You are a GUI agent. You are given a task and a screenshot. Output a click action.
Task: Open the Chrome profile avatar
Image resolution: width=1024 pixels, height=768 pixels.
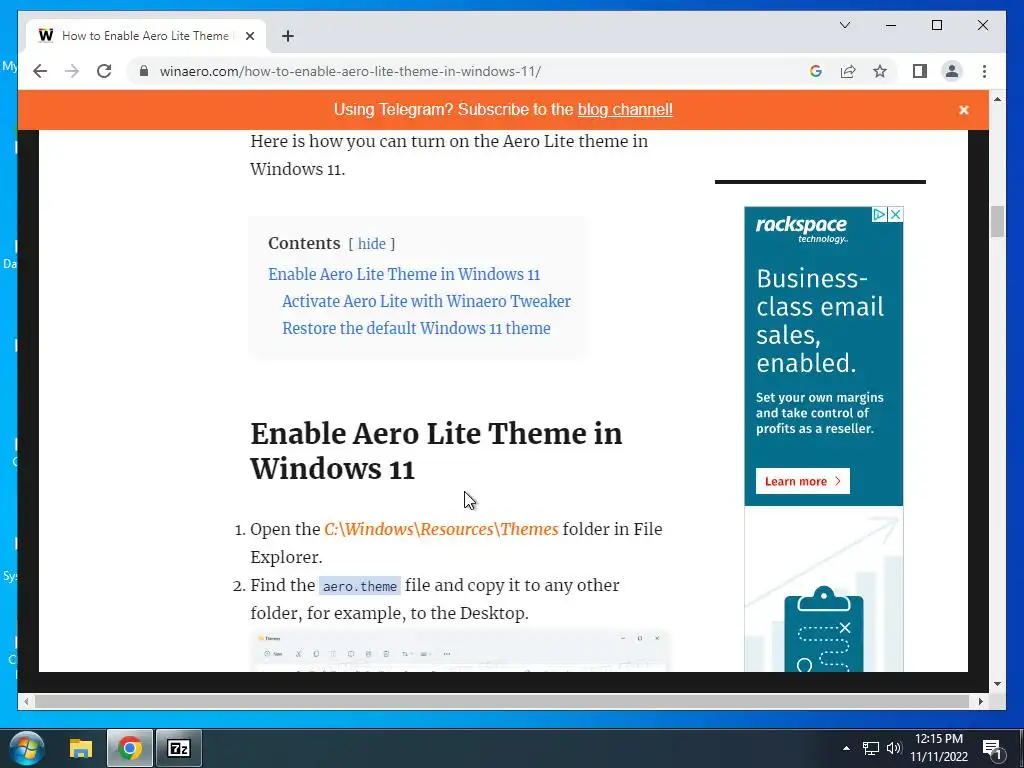click(x=952, y=71)
